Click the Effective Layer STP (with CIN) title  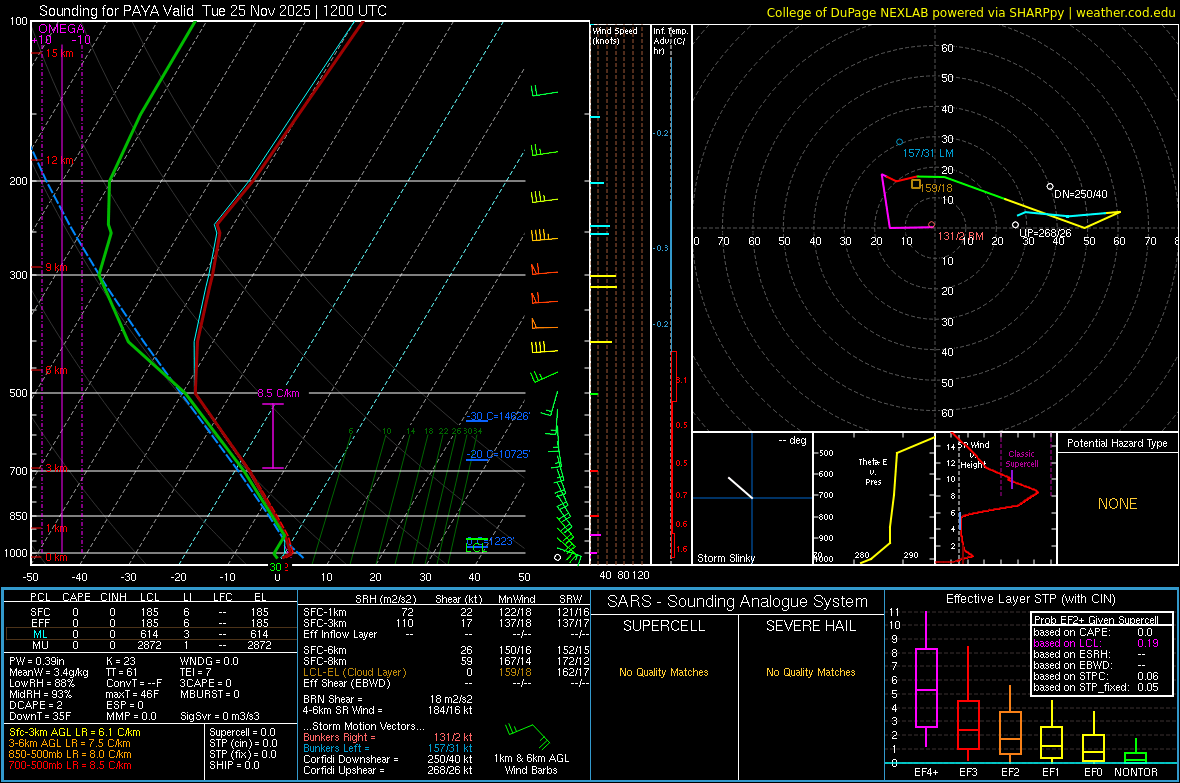[1030, 599]
